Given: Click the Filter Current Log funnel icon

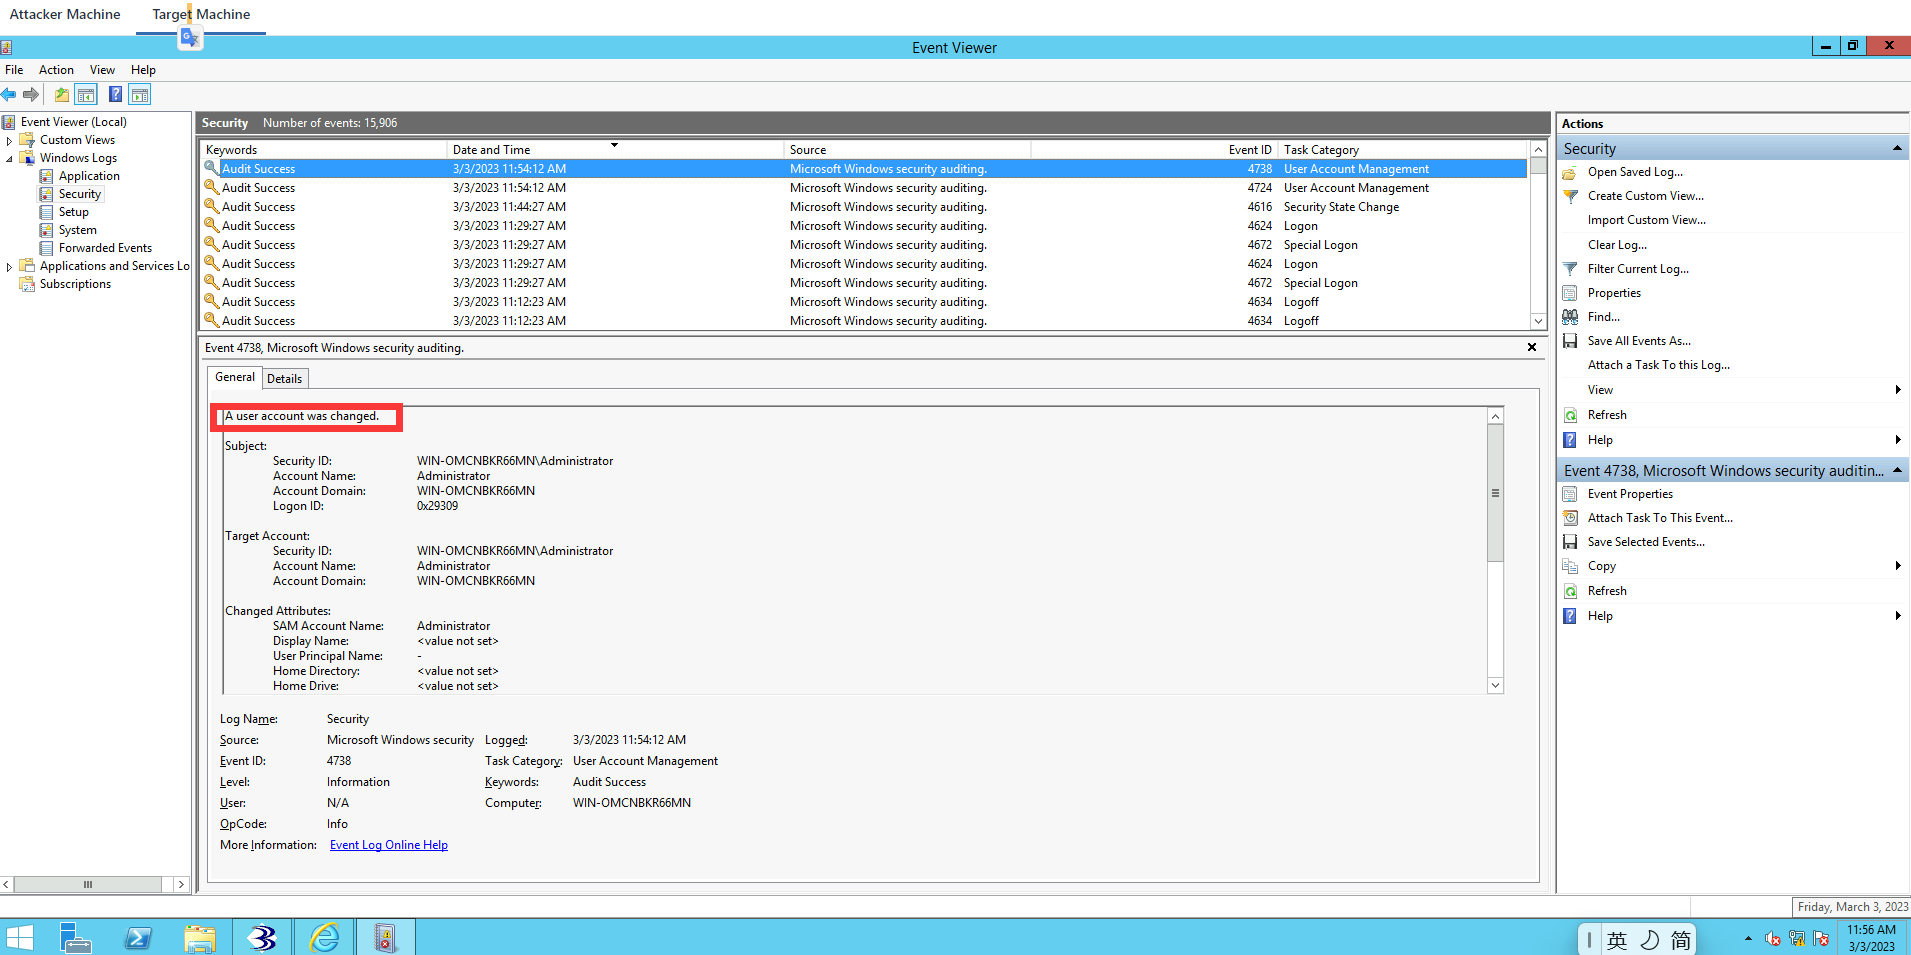Looking at the screenshot, I should point(1570,269).
